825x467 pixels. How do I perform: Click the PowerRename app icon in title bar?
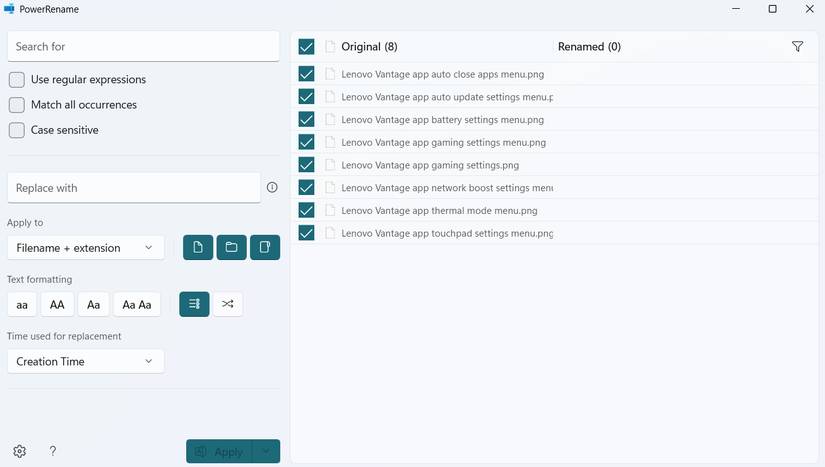9,9
